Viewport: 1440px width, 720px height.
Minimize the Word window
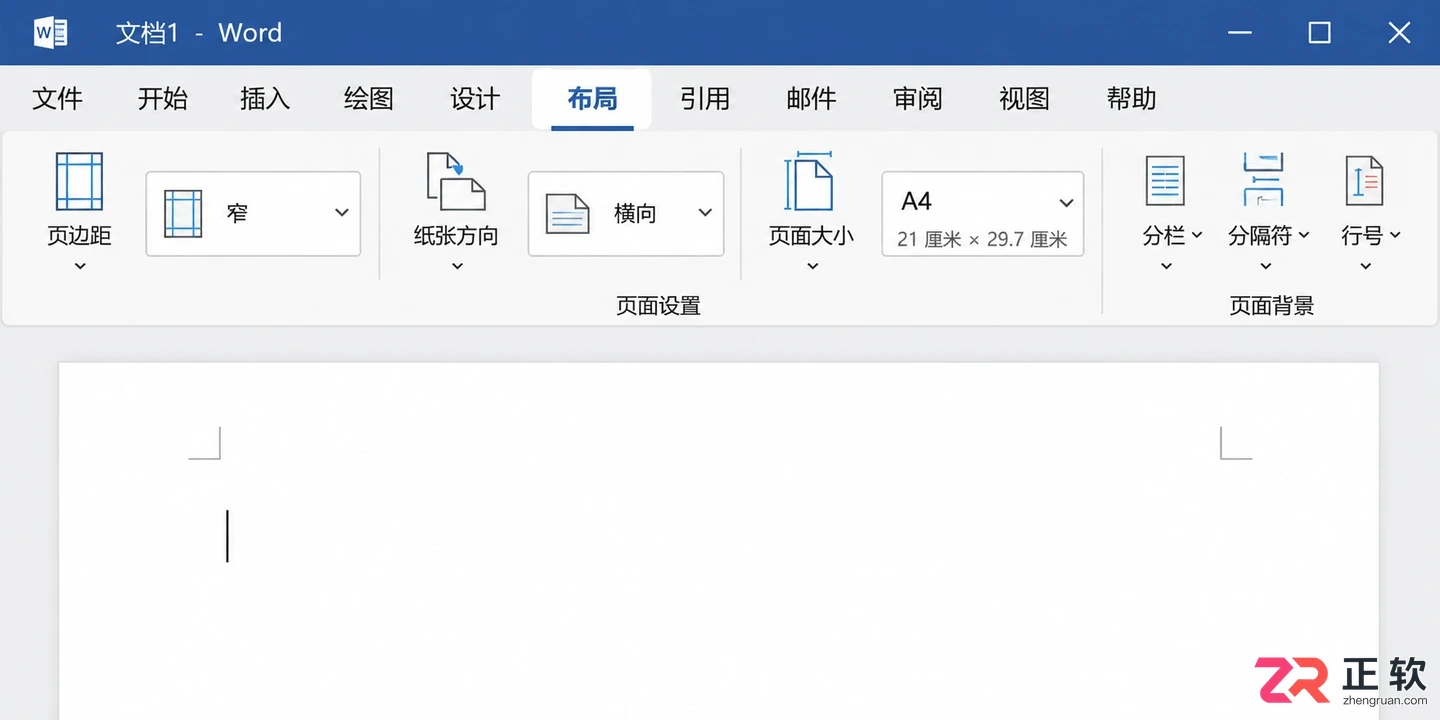(x=1240, y=33)
